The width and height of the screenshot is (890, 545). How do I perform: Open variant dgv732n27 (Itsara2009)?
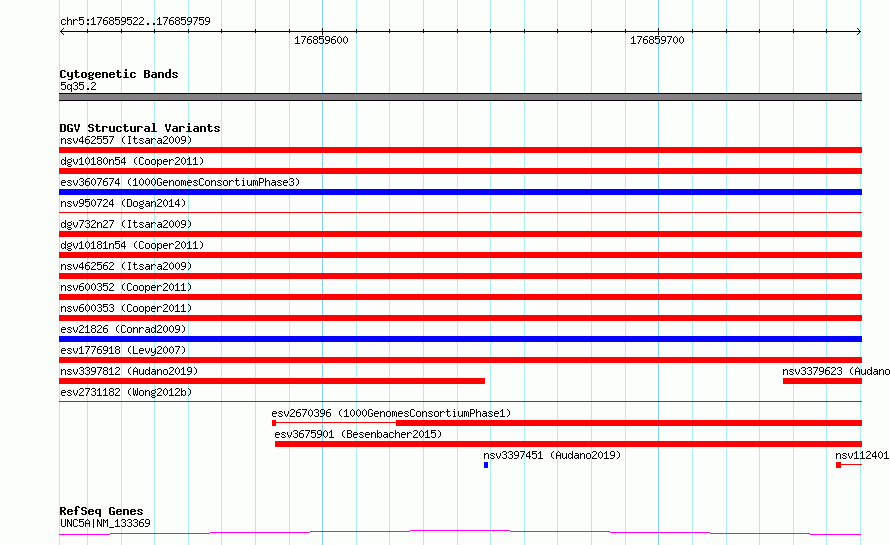tap(126, 224)
